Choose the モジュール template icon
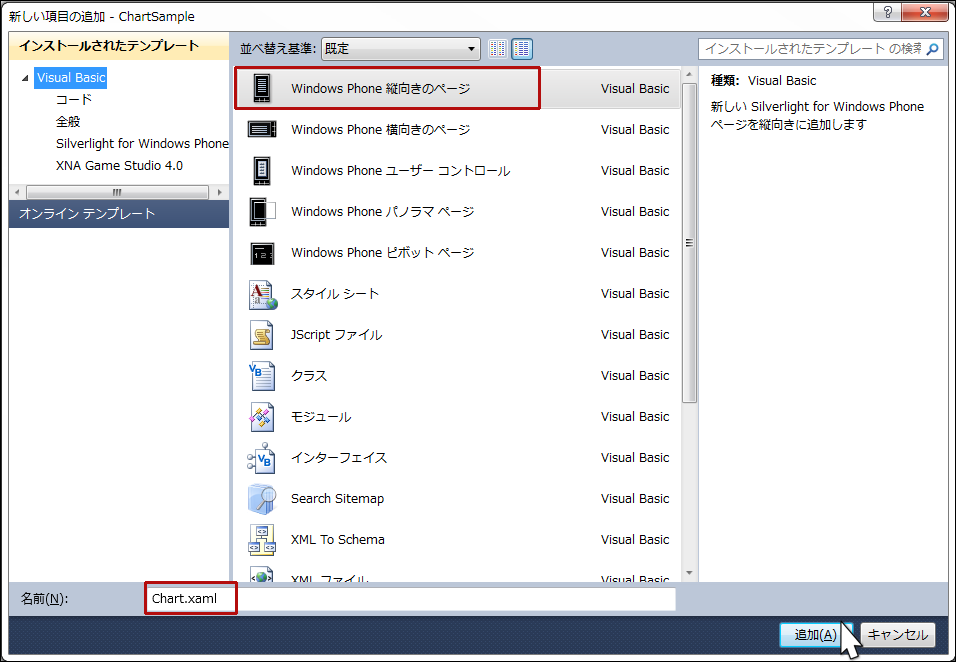The width and height of the screenshot is (956, 662). [262, 417]
